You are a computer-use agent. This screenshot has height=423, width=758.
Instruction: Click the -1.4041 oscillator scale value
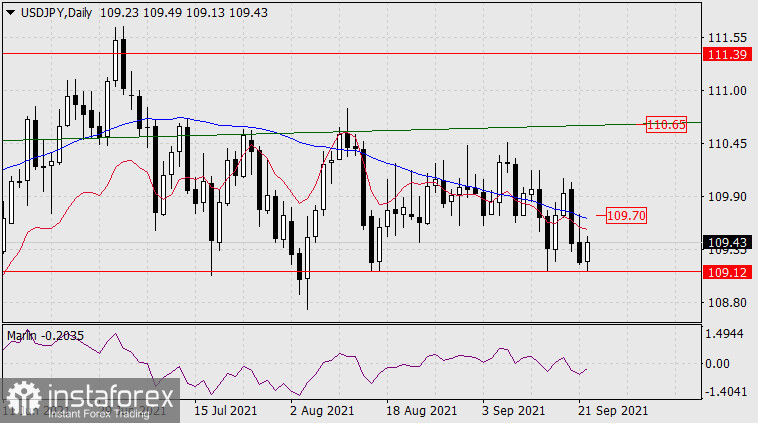pyautogui.click(x=726, y=394)
